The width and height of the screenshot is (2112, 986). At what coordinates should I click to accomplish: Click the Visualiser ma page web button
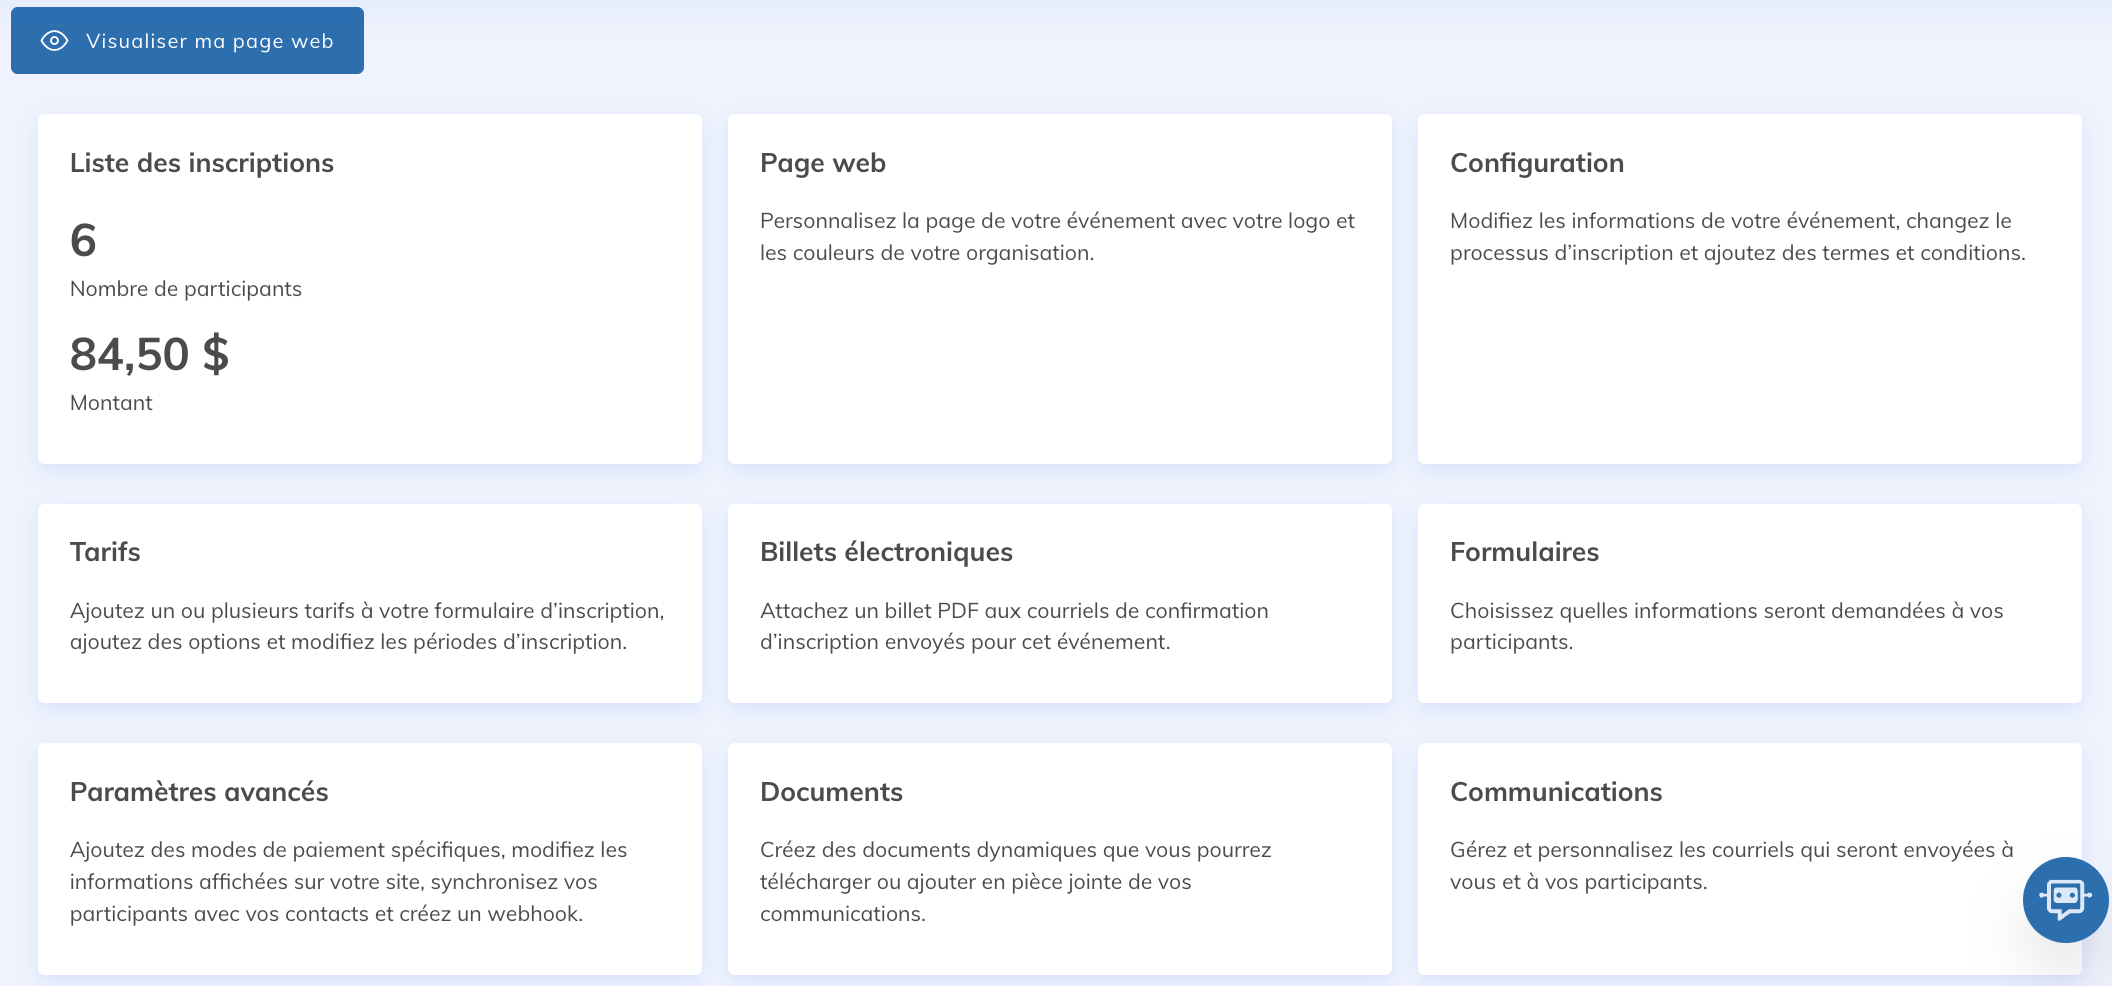coord(188,41)
